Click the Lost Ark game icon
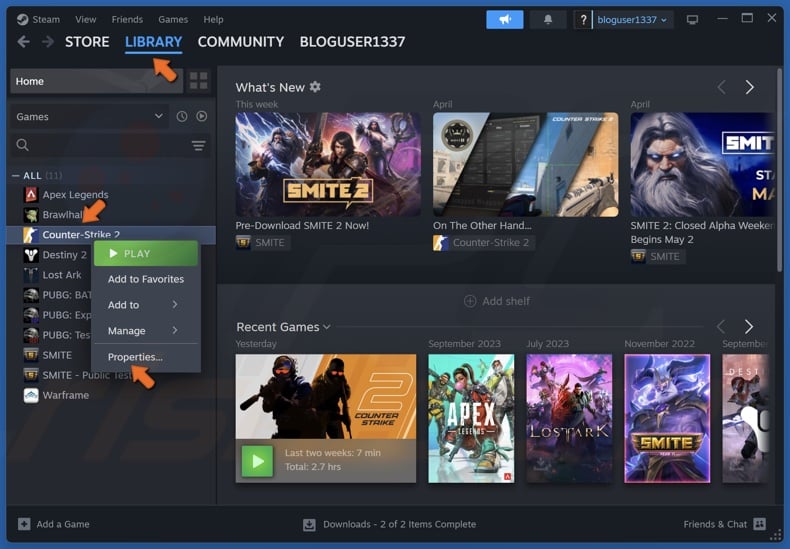The height and width of the screenshot is (549, 790). click(x=31, y=275)
